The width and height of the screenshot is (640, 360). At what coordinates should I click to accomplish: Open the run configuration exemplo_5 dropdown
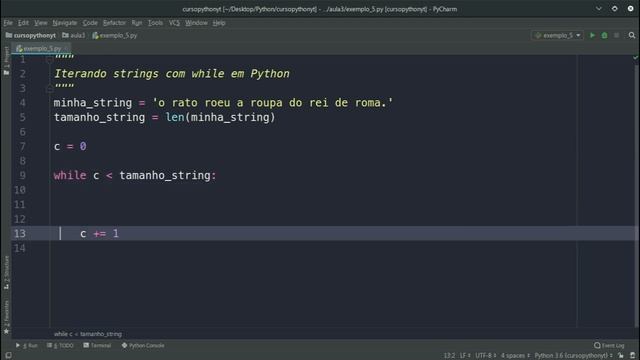pyautogui.click(x=558, y=36)
